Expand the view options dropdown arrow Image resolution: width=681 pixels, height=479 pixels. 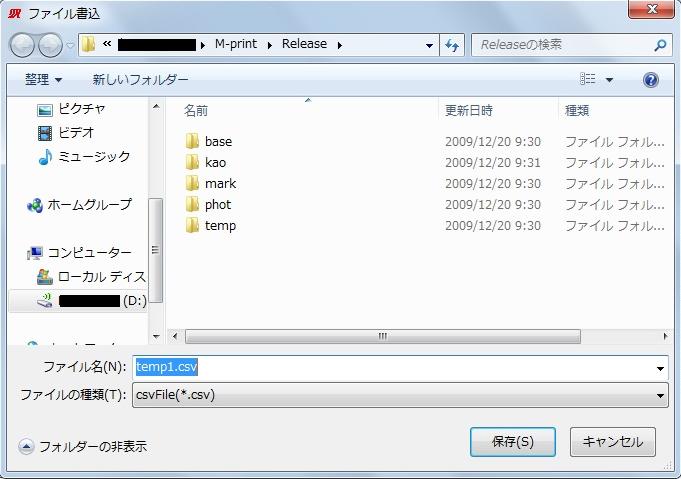pos(609,80)
